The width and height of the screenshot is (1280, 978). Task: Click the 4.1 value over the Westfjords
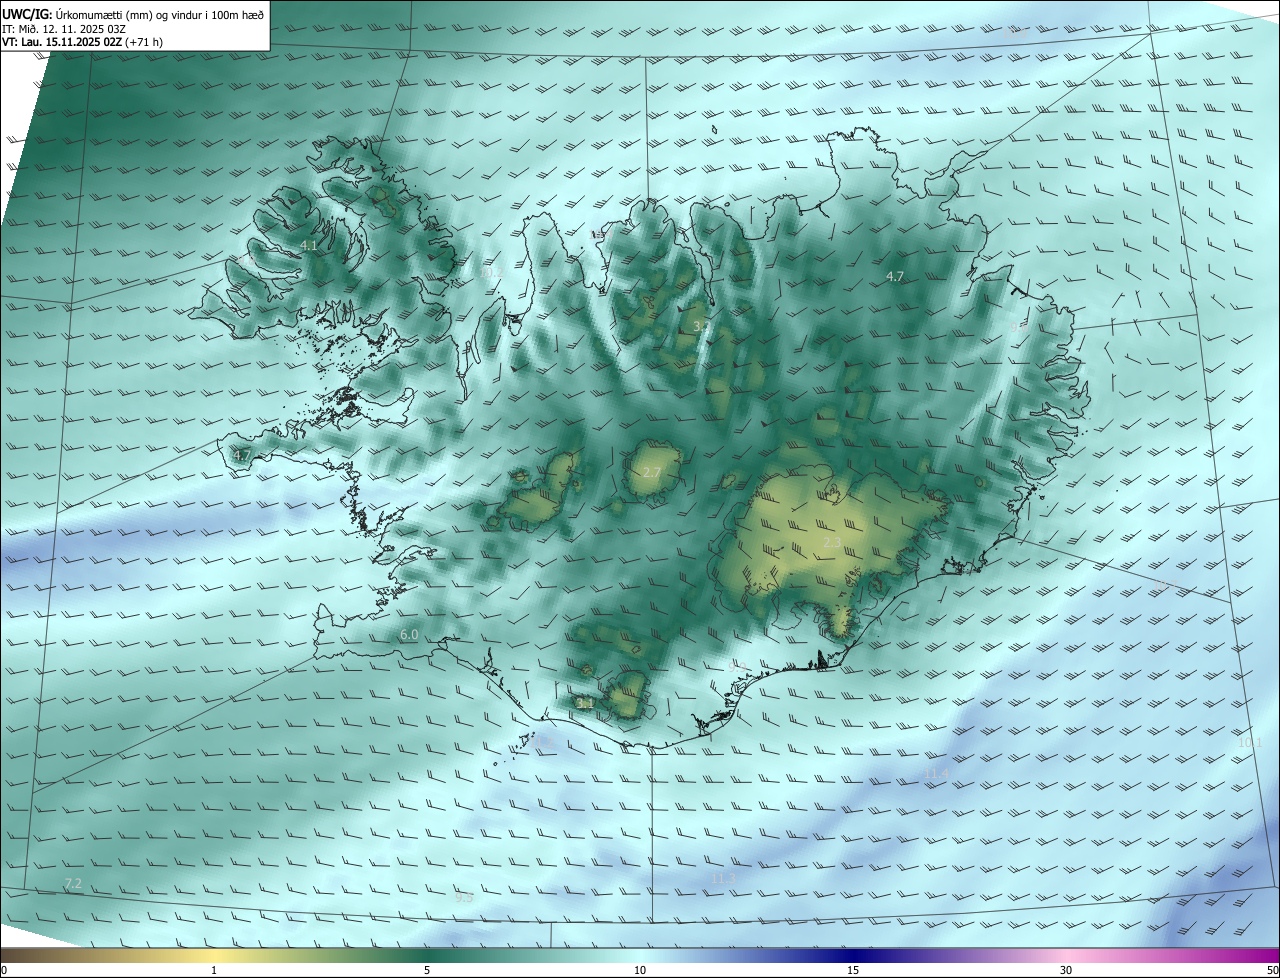pos(309,245)
